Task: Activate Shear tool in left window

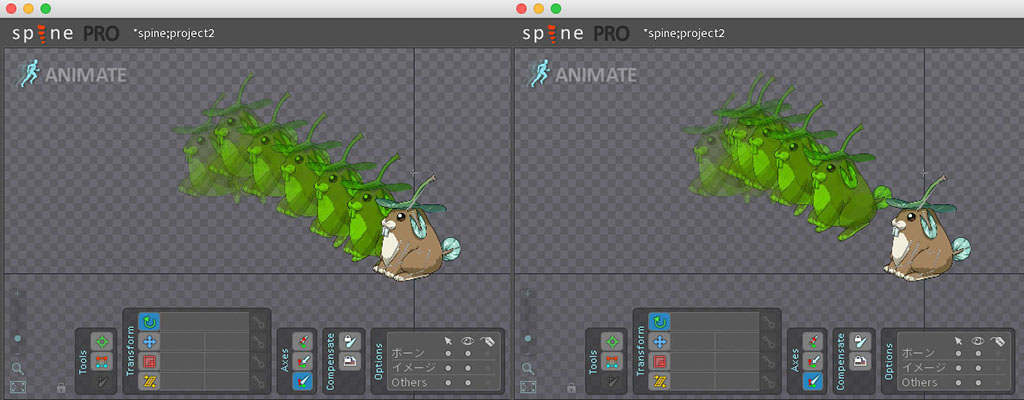Action: tap(149, 381)
